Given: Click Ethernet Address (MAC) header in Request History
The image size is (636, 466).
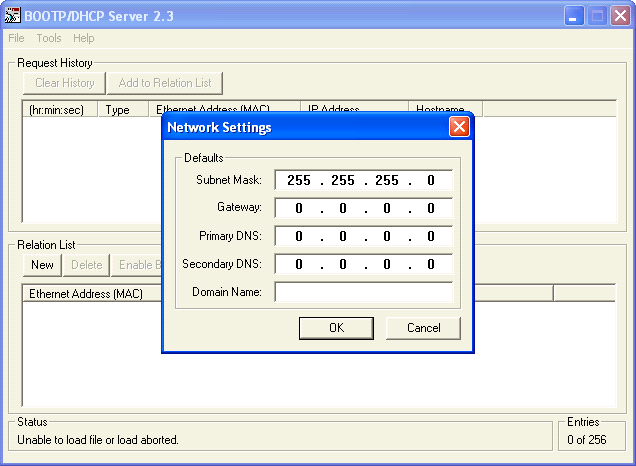Looking at the screenshot, I should (225, 106).
